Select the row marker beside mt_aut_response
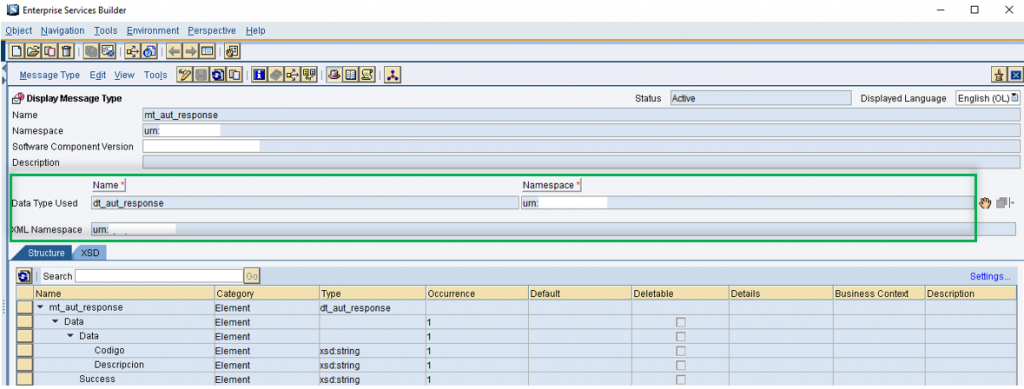 click(25, 308)
